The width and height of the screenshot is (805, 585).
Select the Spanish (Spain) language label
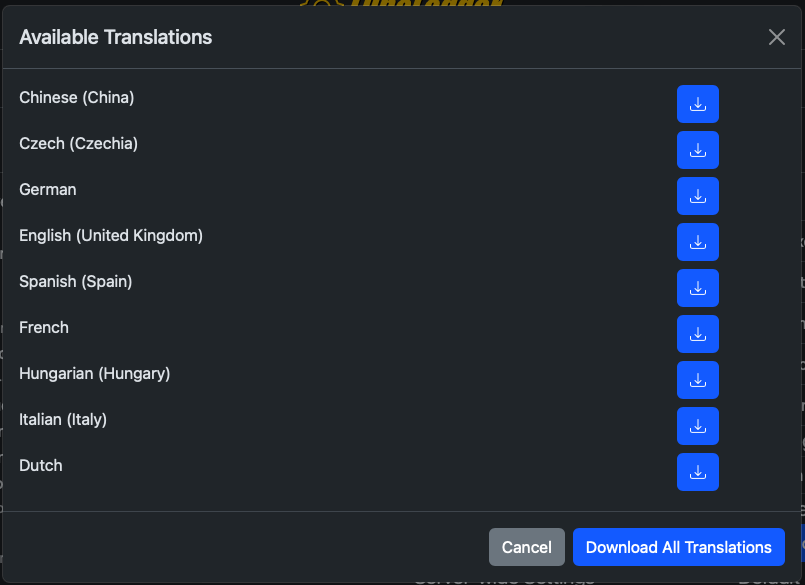[76, 282]
